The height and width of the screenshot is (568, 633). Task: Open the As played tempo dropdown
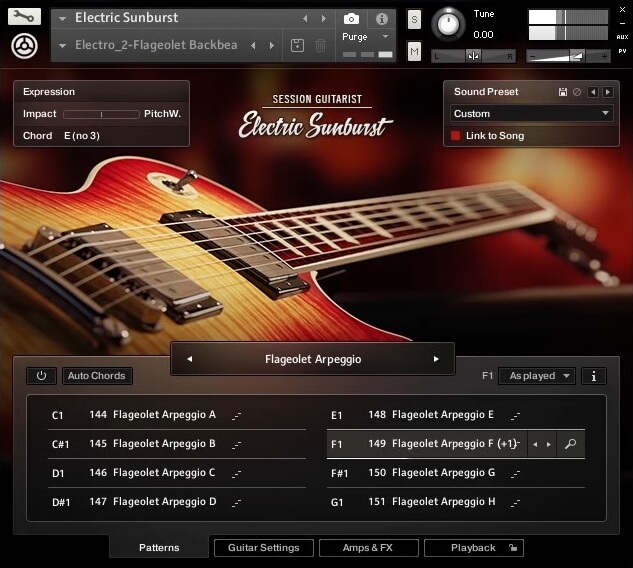click(x=537, y=376)
